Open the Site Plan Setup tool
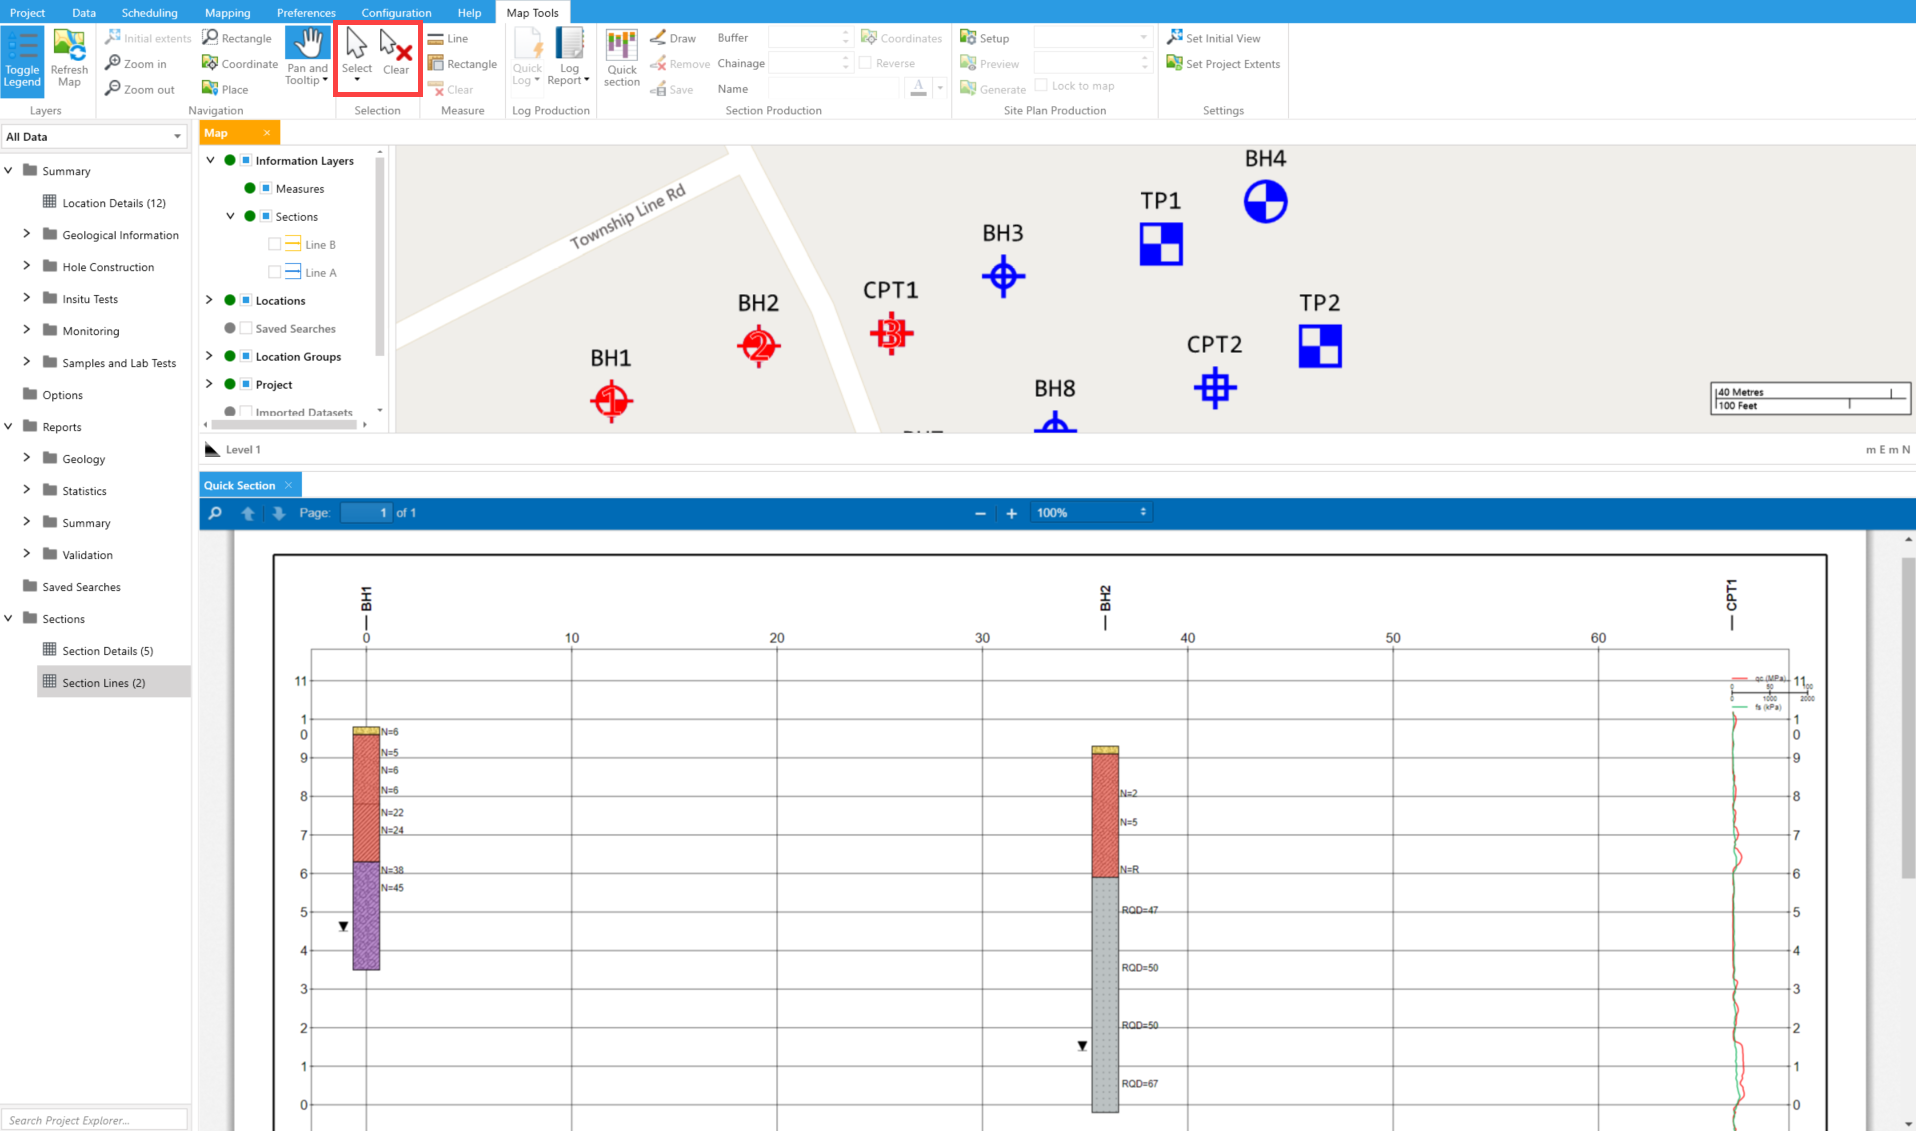This screenshot has height=1131, width=1916. pos(985,38)
